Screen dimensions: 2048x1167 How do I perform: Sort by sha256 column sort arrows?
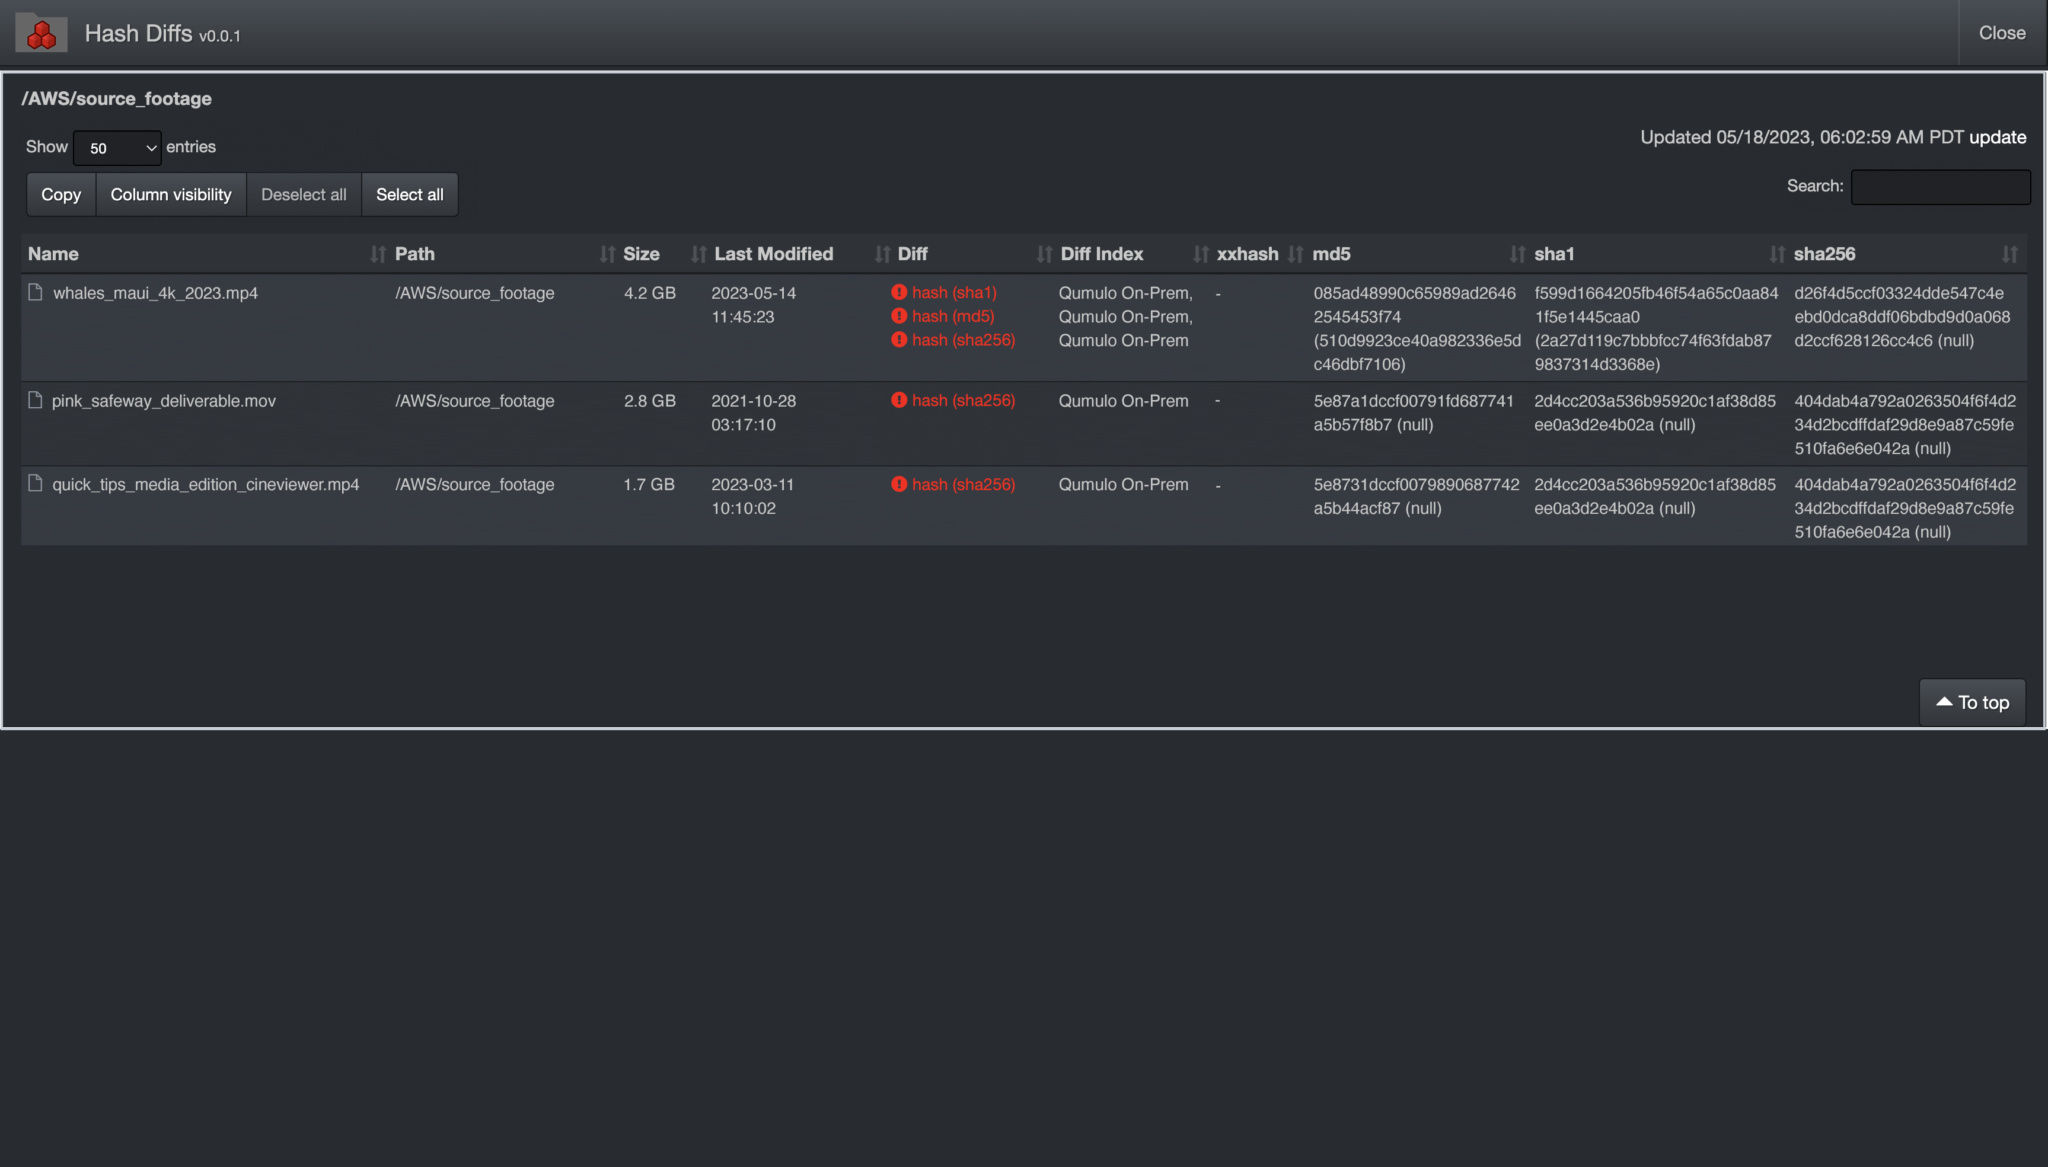click(2009, 254)
